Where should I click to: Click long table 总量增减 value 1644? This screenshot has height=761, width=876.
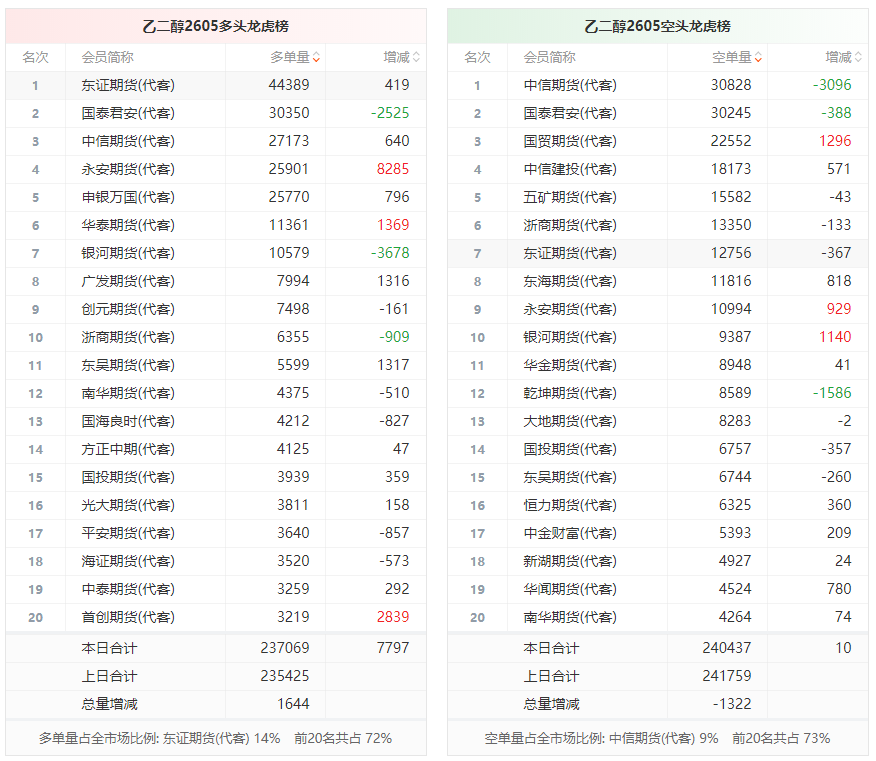pyautogui.click(x=293, y=703)
